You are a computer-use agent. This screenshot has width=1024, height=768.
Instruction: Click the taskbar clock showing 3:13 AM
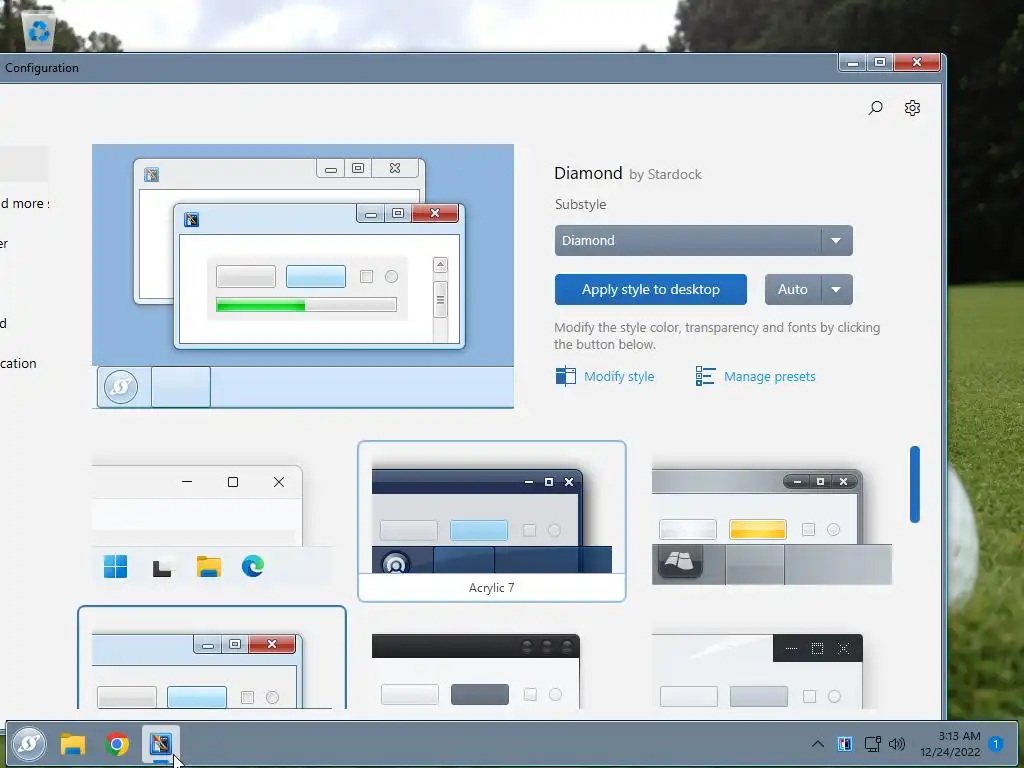tap(950, 744)
